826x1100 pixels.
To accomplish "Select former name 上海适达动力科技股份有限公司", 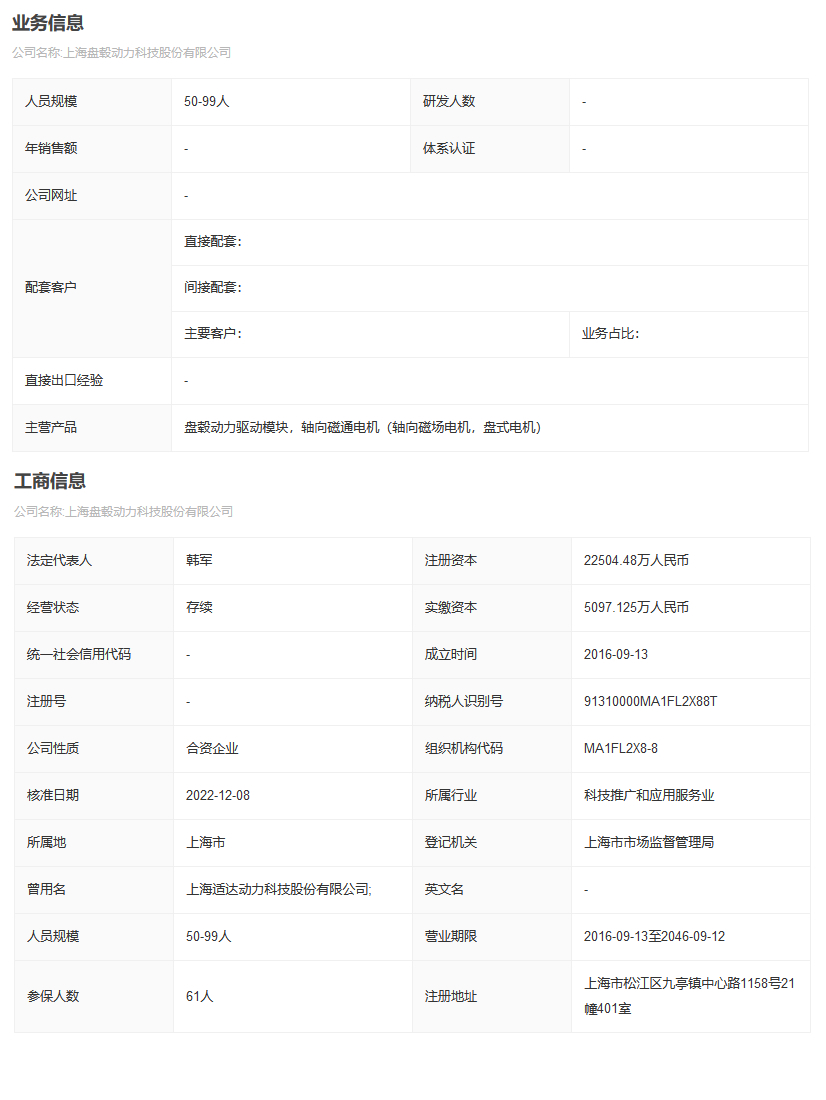I will 278,890.
